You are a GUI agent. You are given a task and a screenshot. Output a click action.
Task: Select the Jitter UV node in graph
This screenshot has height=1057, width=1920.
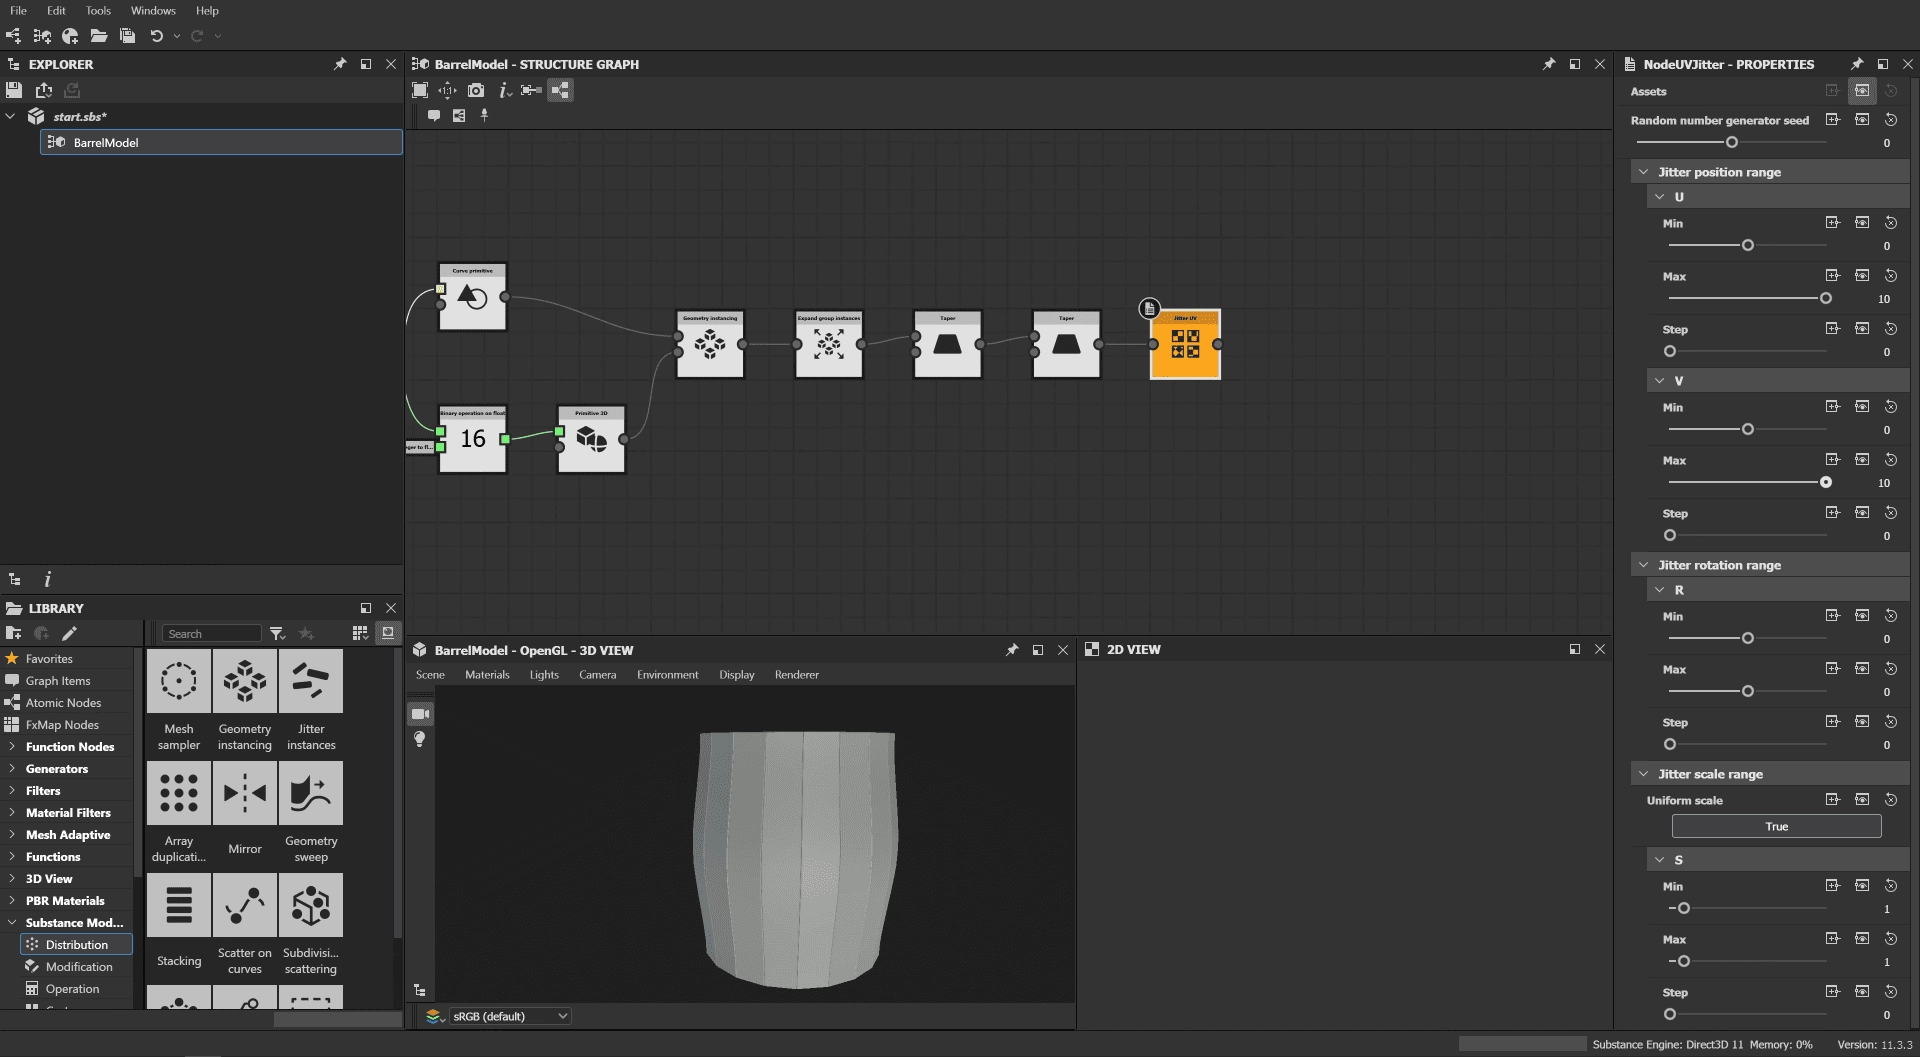click(x=1185, y=344)
